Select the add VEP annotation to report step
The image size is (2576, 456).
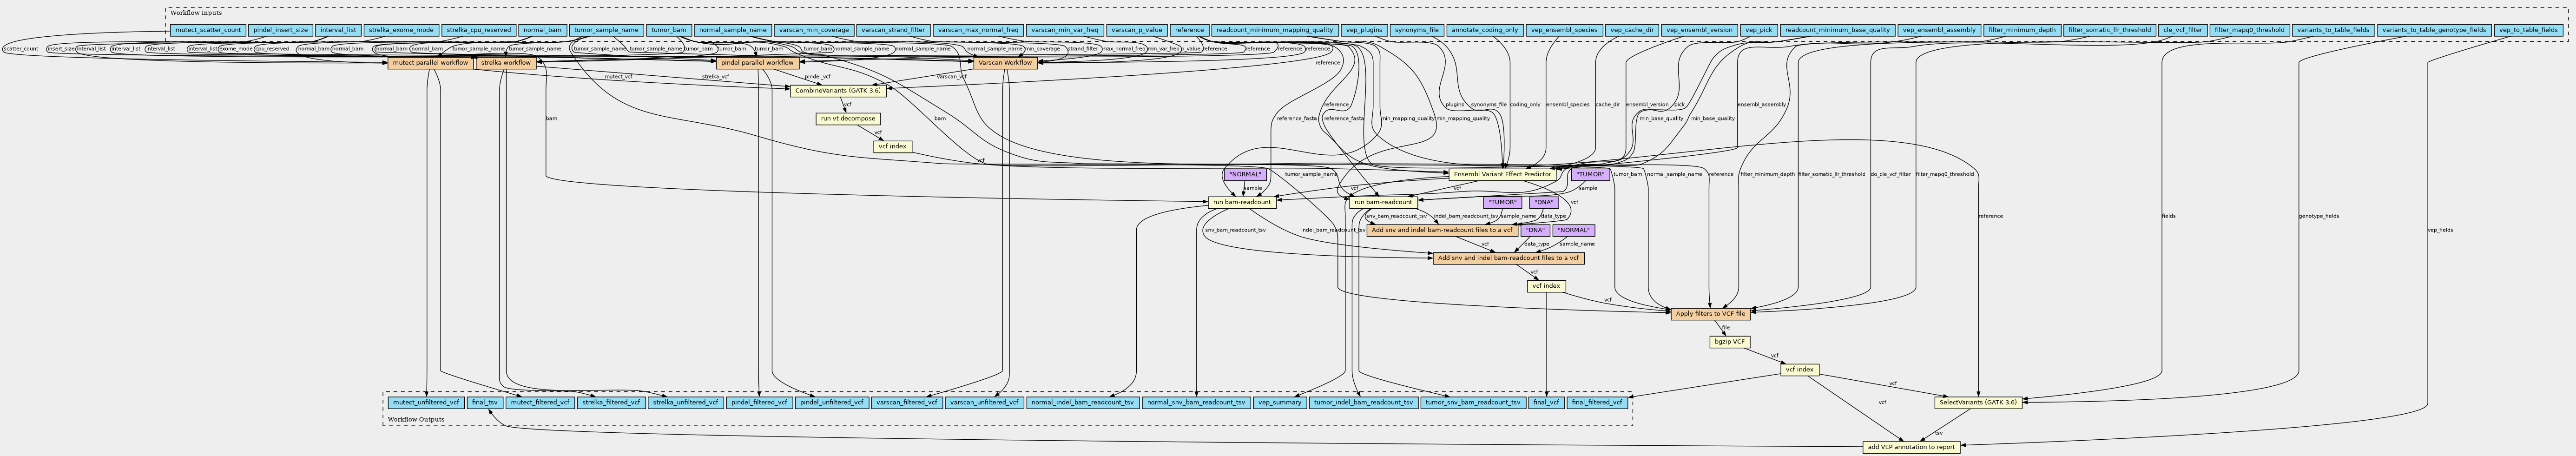coord(1911,447)
